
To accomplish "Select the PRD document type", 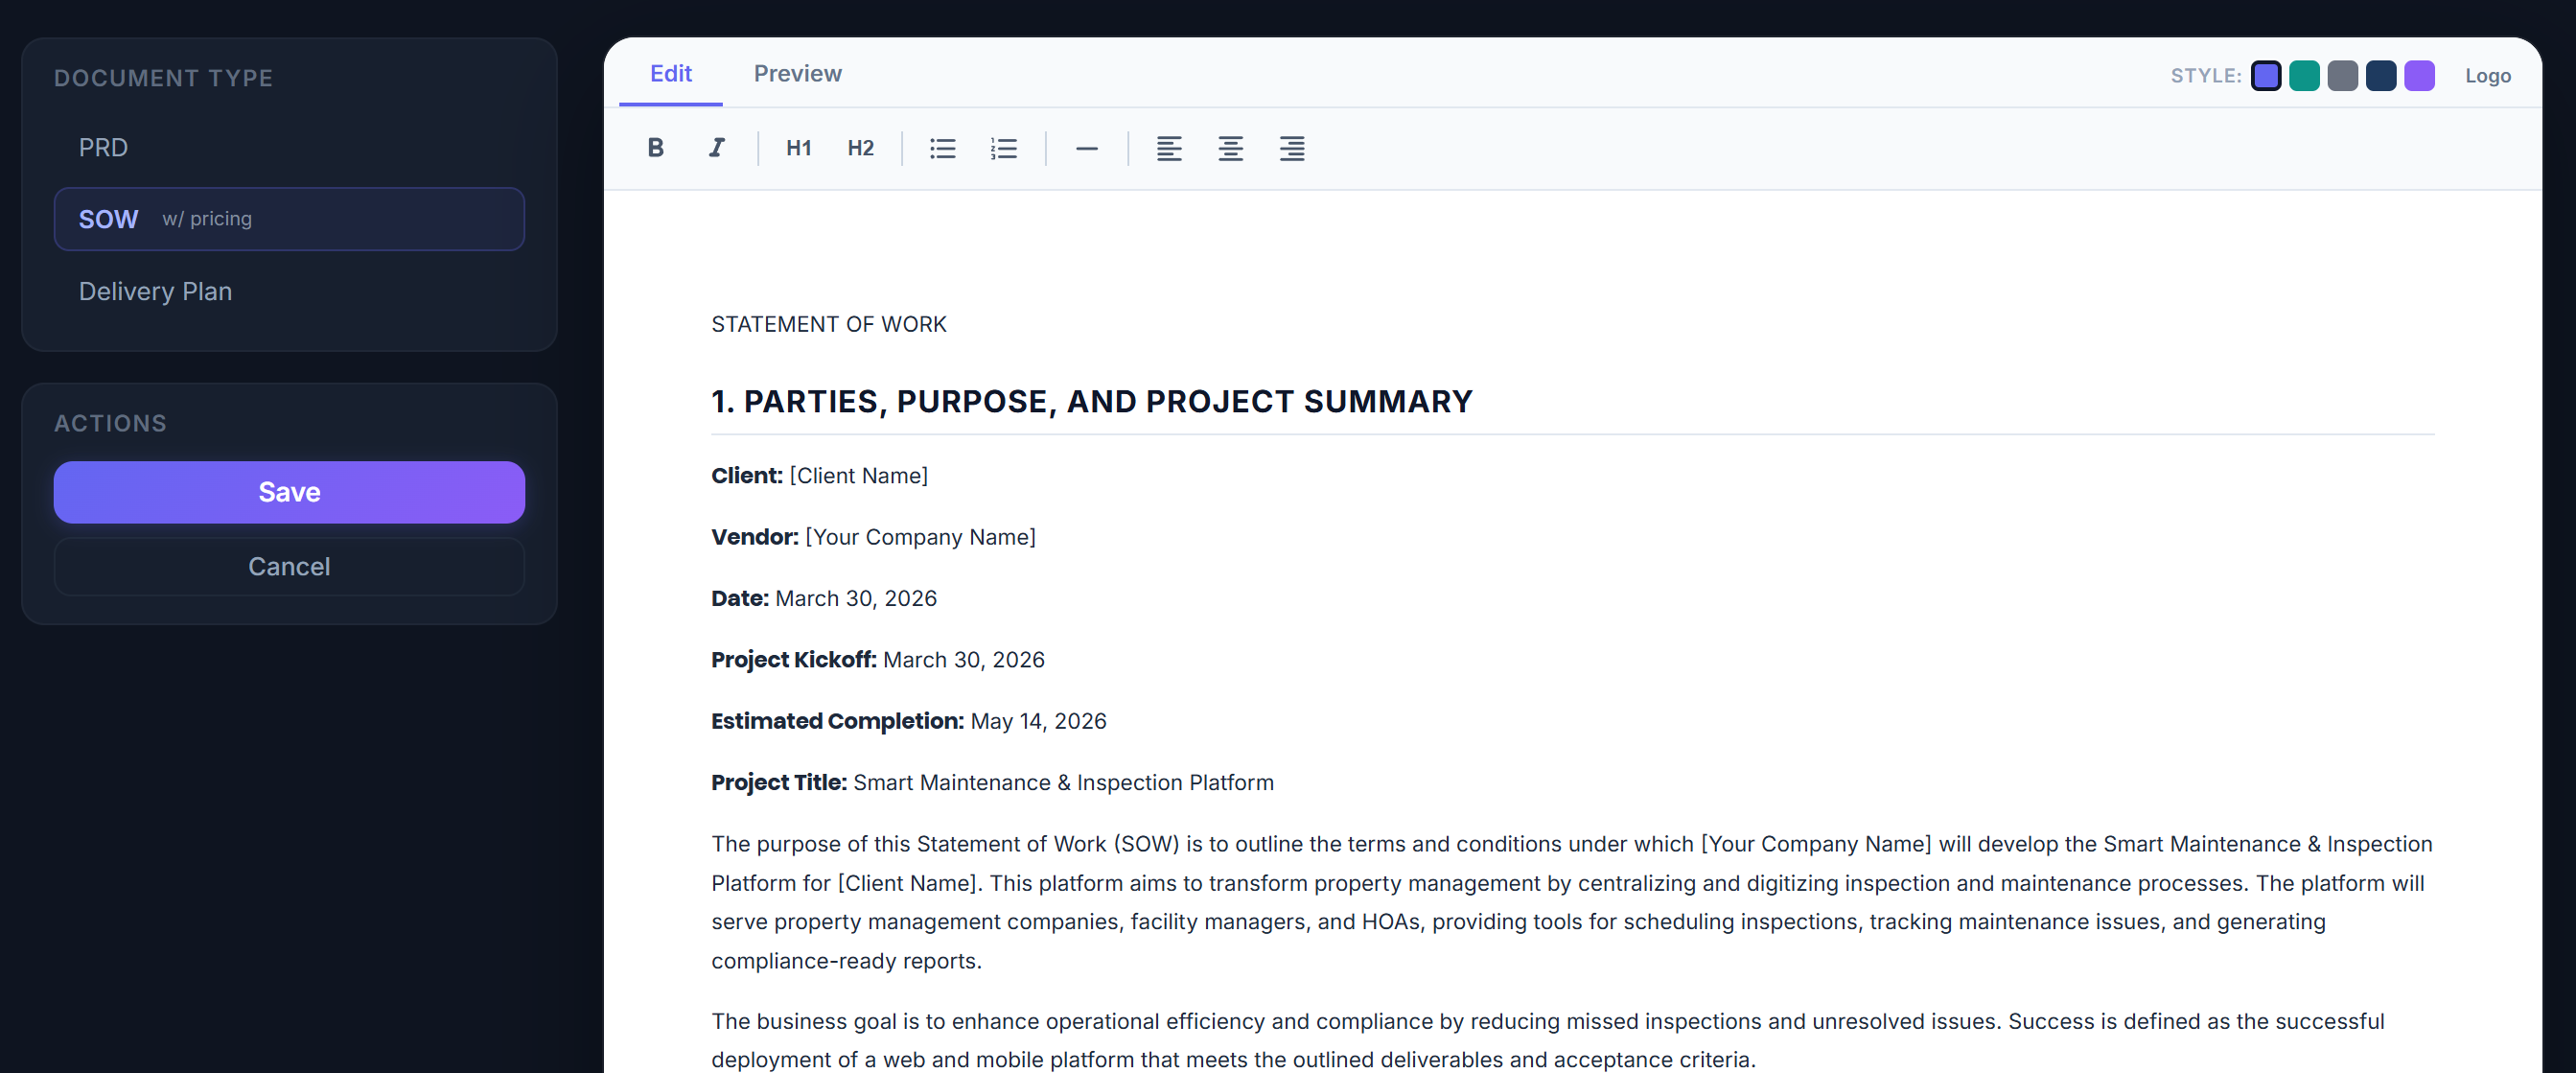I will [x=103, y=147].
